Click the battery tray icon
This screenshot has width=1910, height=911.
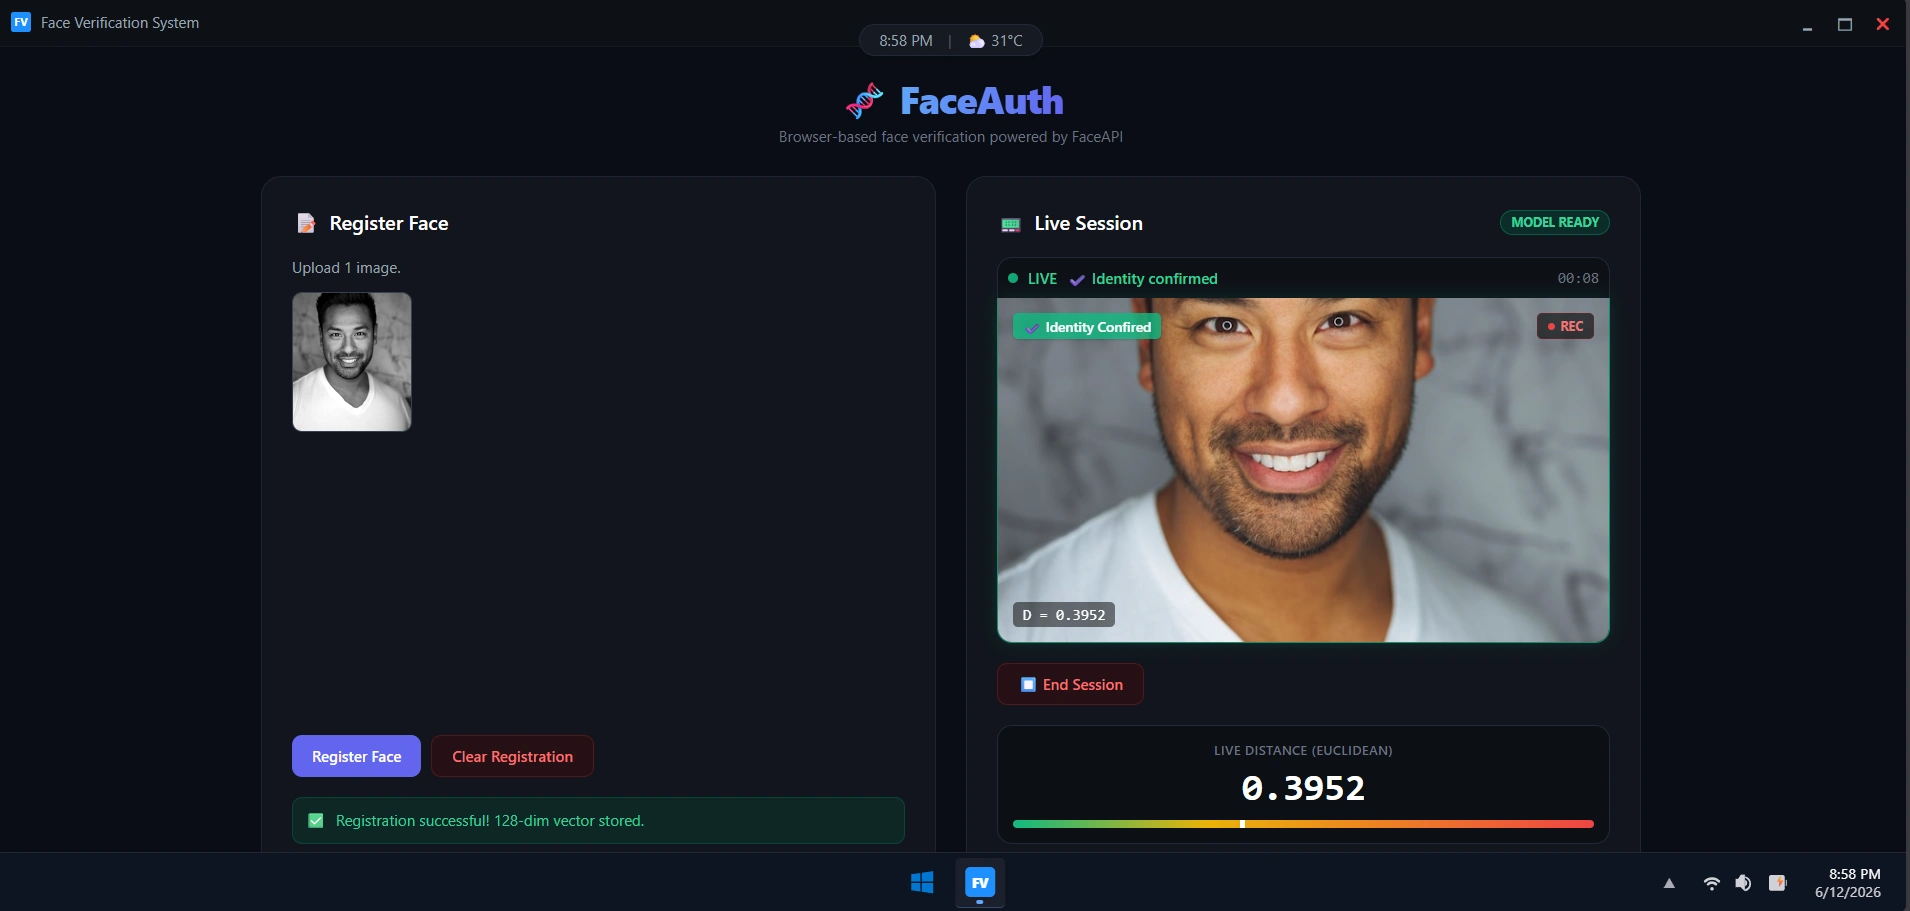[x=1778, y=883]
